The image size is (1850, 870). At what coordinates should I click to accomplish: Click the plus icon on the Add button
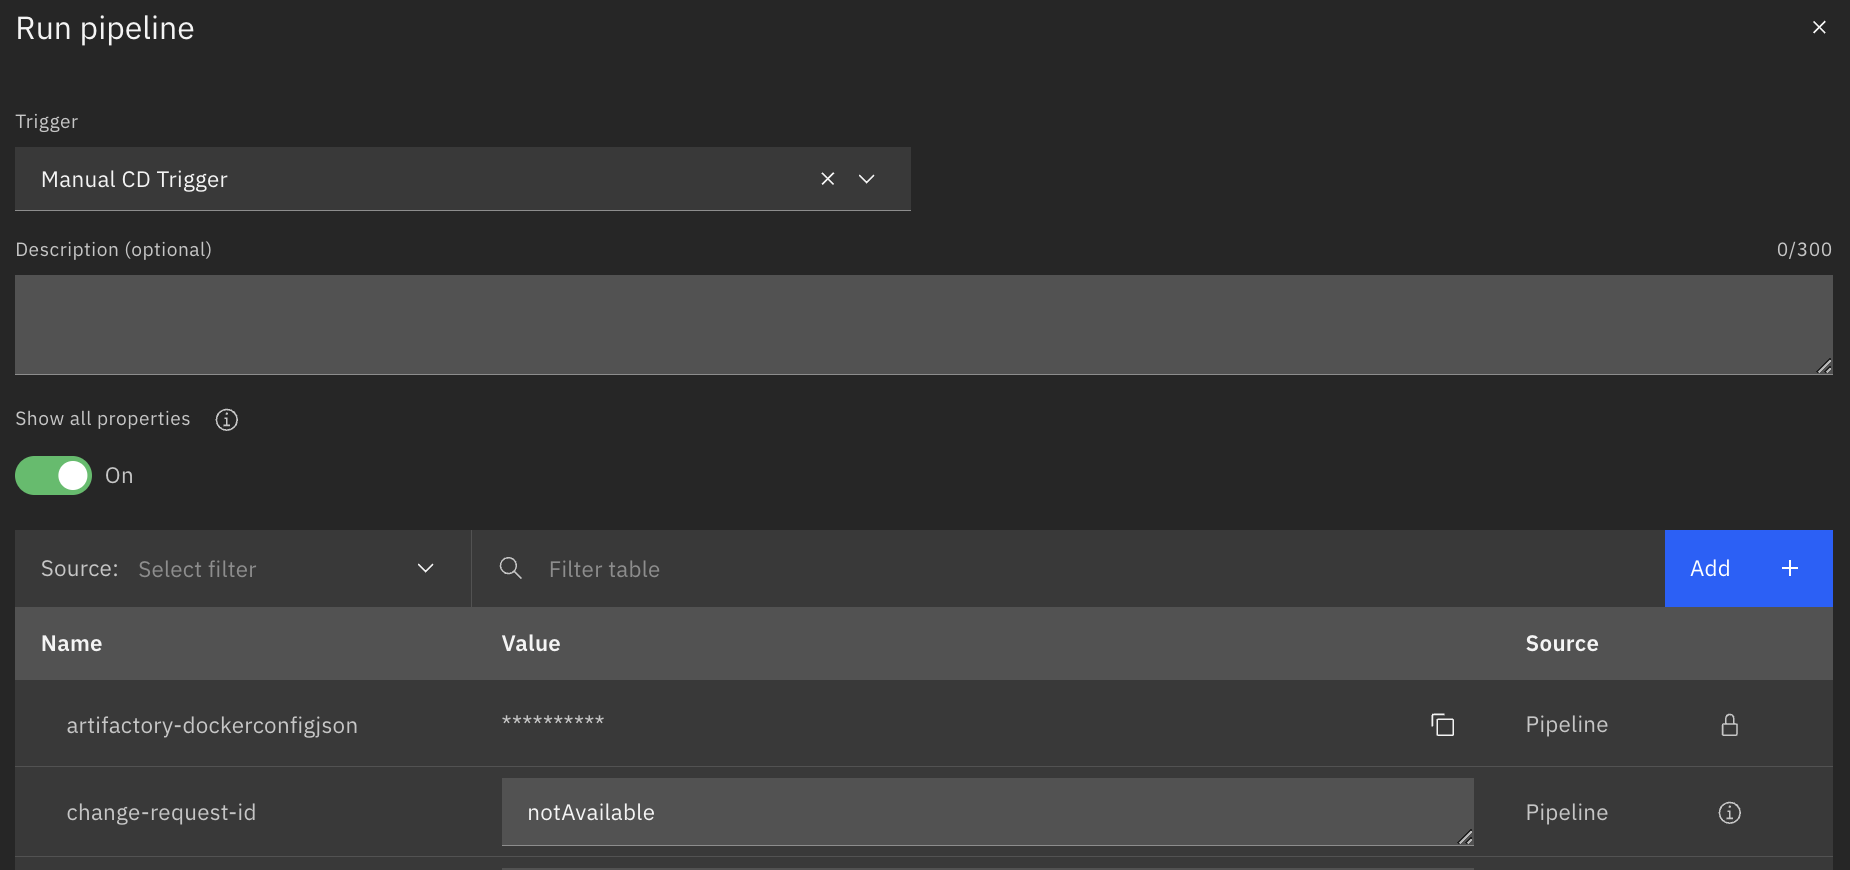tap(1790, 568)
